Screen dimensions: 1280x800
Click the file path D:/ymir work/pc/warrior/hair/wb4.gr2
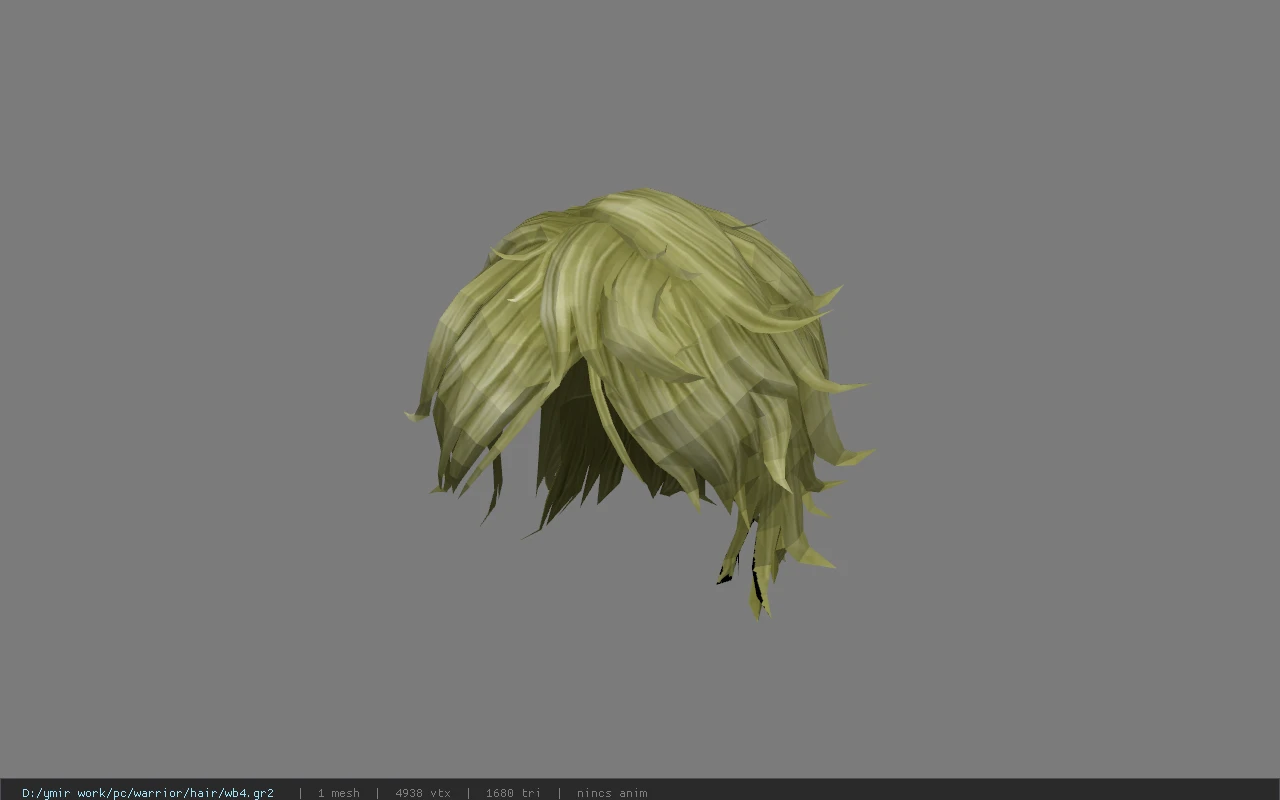click(148, 793)
